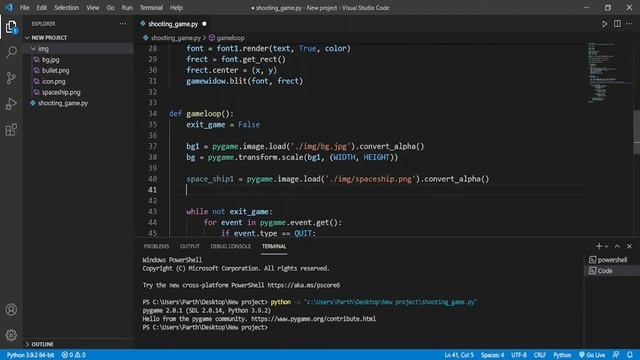
Task: Change UTF-8 file encoding
Action: pyautogui.click(x=519, y=355)
